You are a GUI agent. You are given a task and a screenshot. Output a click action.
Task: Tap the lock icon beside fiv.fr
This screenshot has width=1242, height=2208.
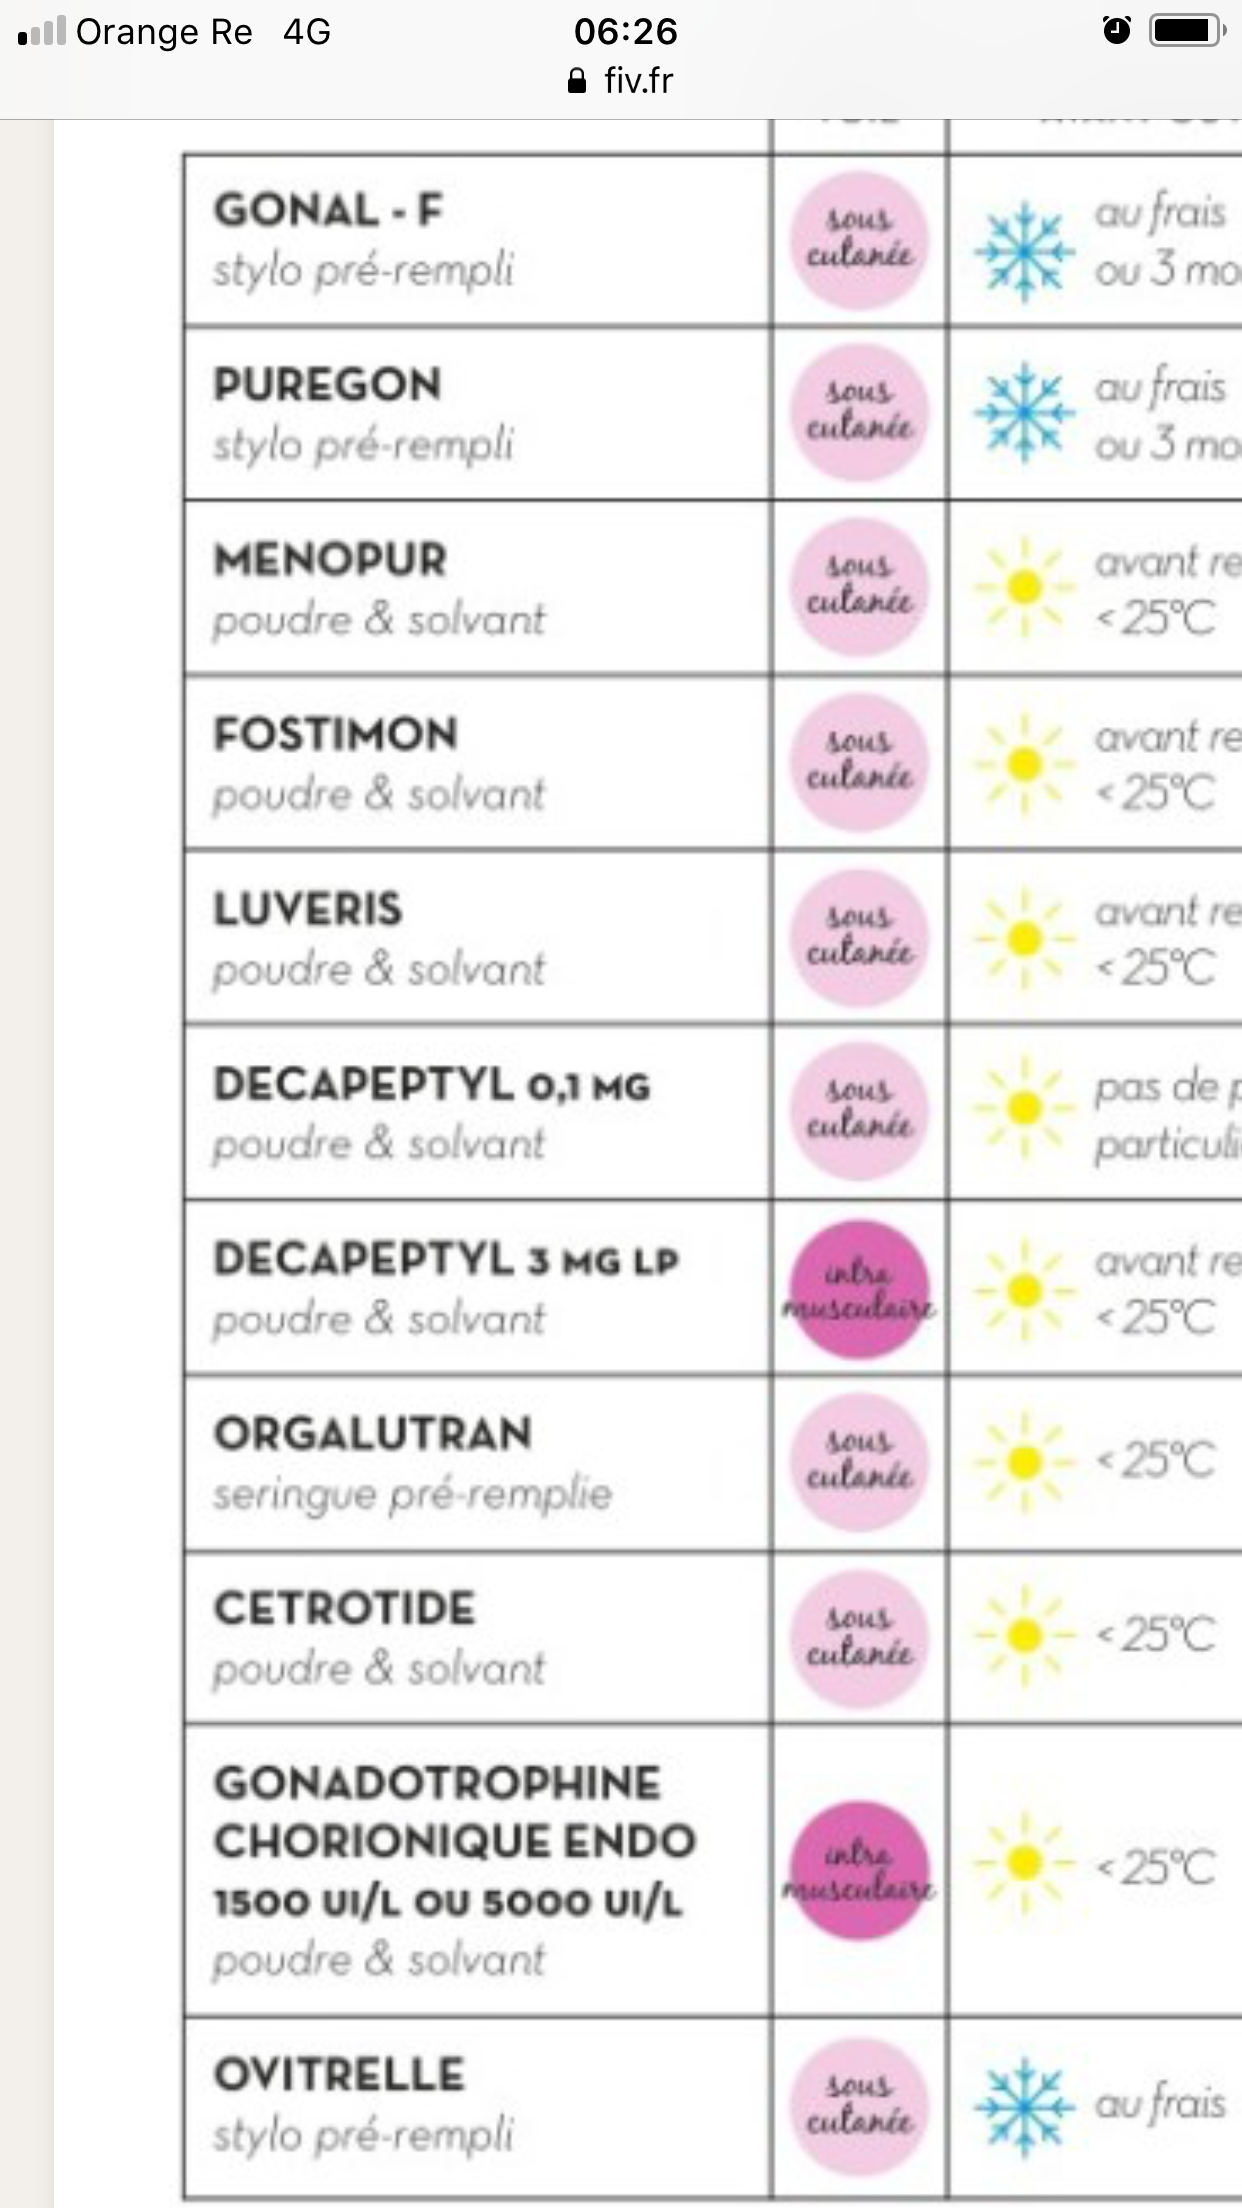tap(576, 81)
